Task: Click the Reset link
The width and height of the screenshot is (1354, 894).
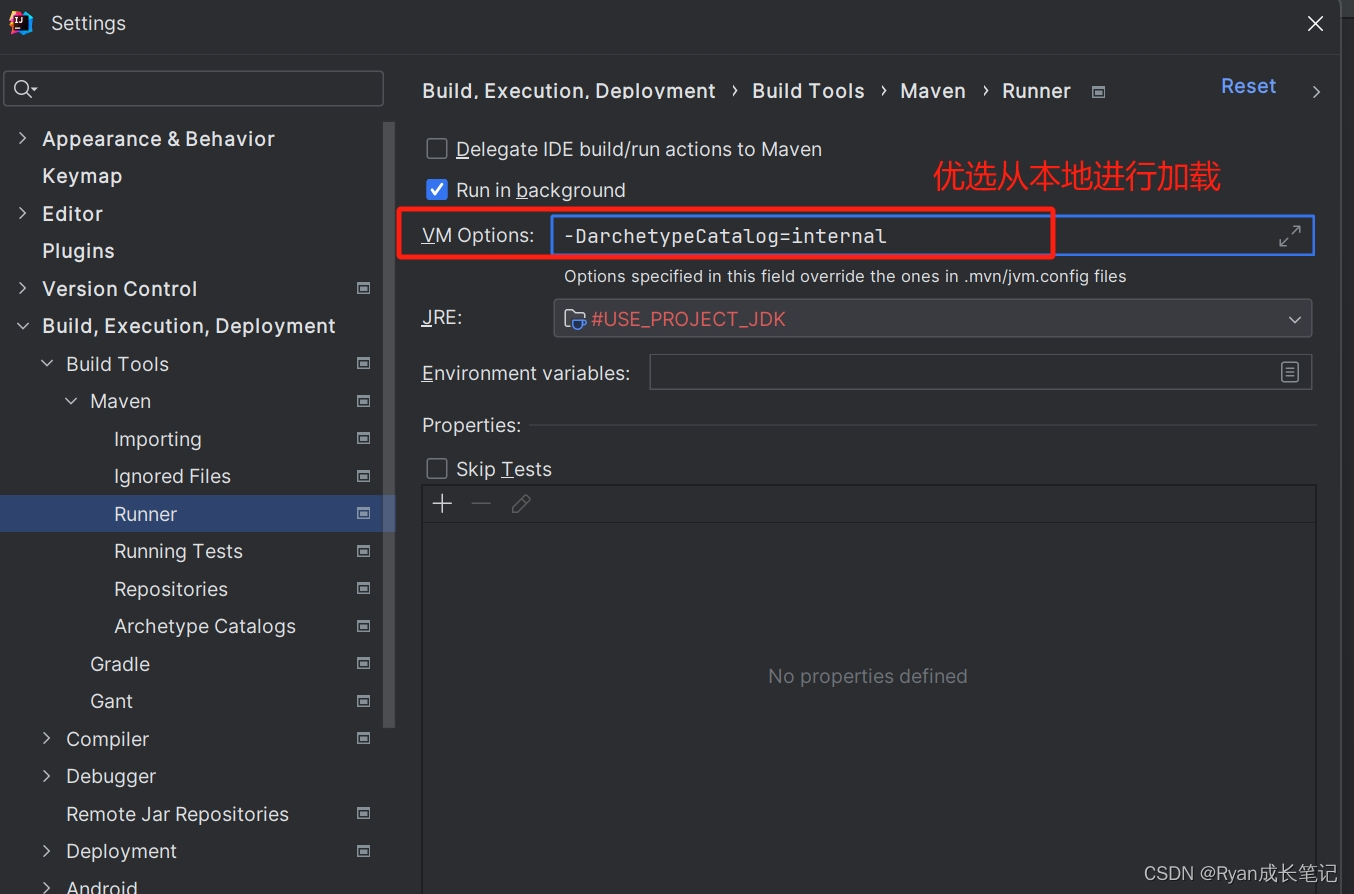Action: coord(1248,86)
